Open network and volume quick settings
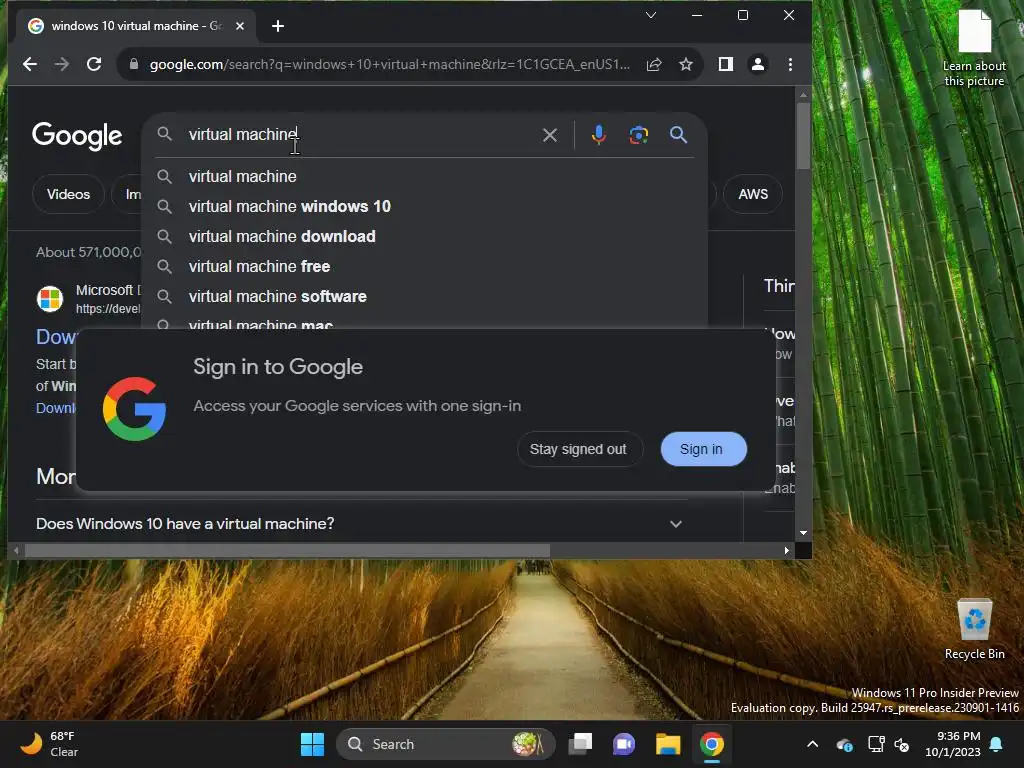 pyautogui.click(x=889, y=744)
